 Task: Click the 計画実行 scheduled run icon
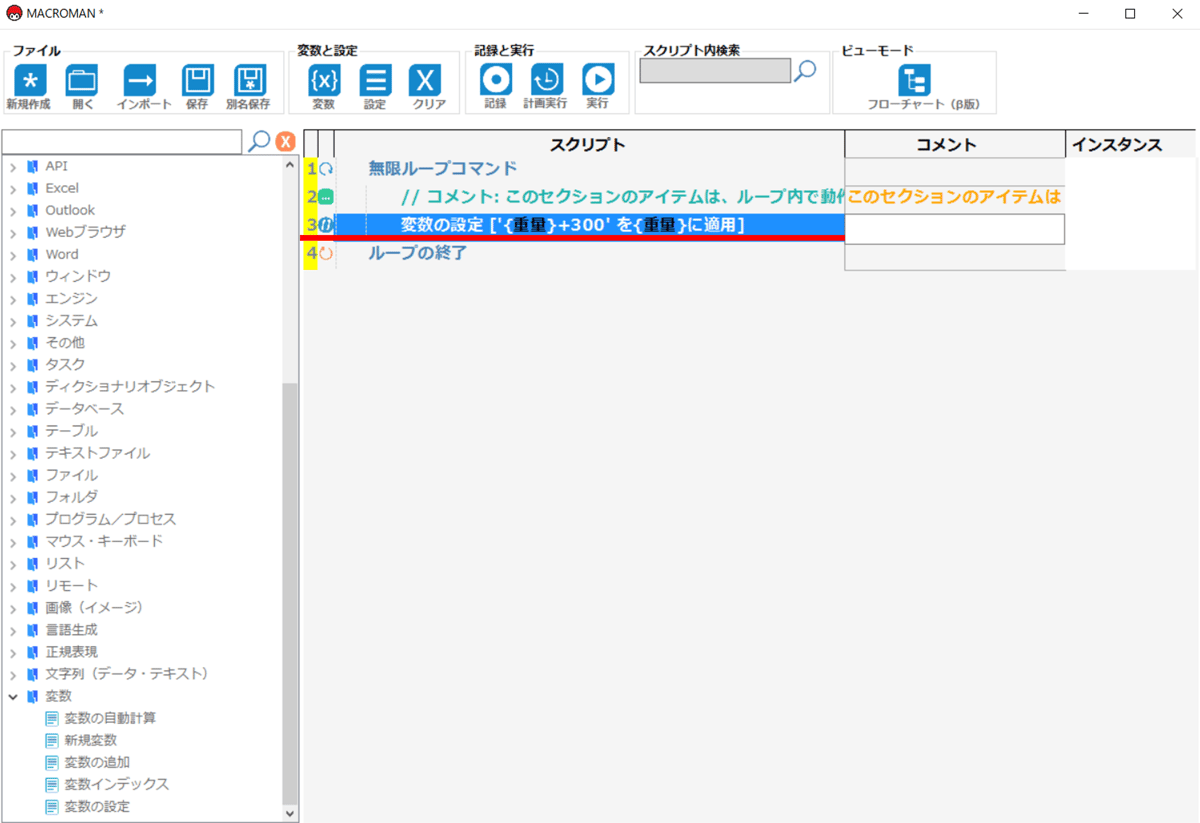[x=546, y=79]
